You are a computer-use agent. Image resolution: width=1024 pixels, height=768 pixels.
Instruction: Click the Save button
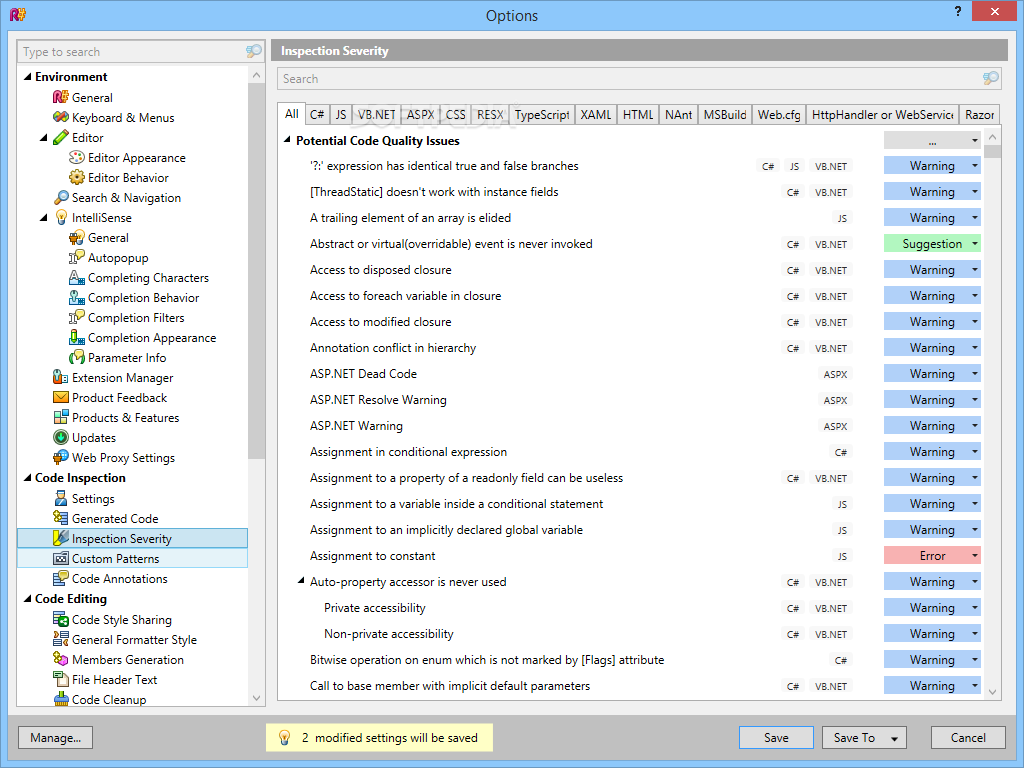tap(776, 738)
